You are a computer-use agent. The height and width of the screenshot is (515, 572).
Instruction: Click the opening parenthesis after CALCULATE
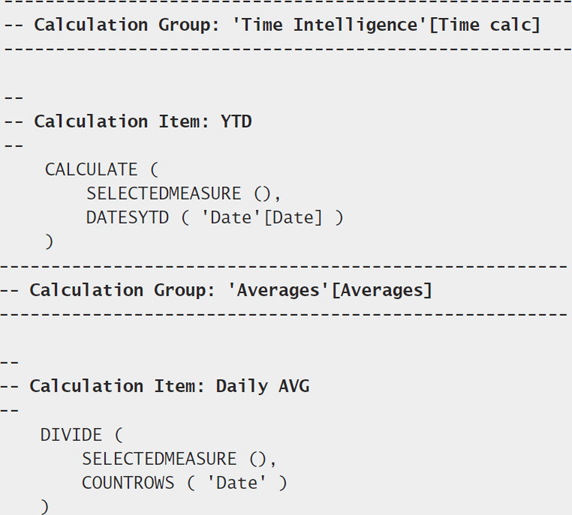coord(154,170)
